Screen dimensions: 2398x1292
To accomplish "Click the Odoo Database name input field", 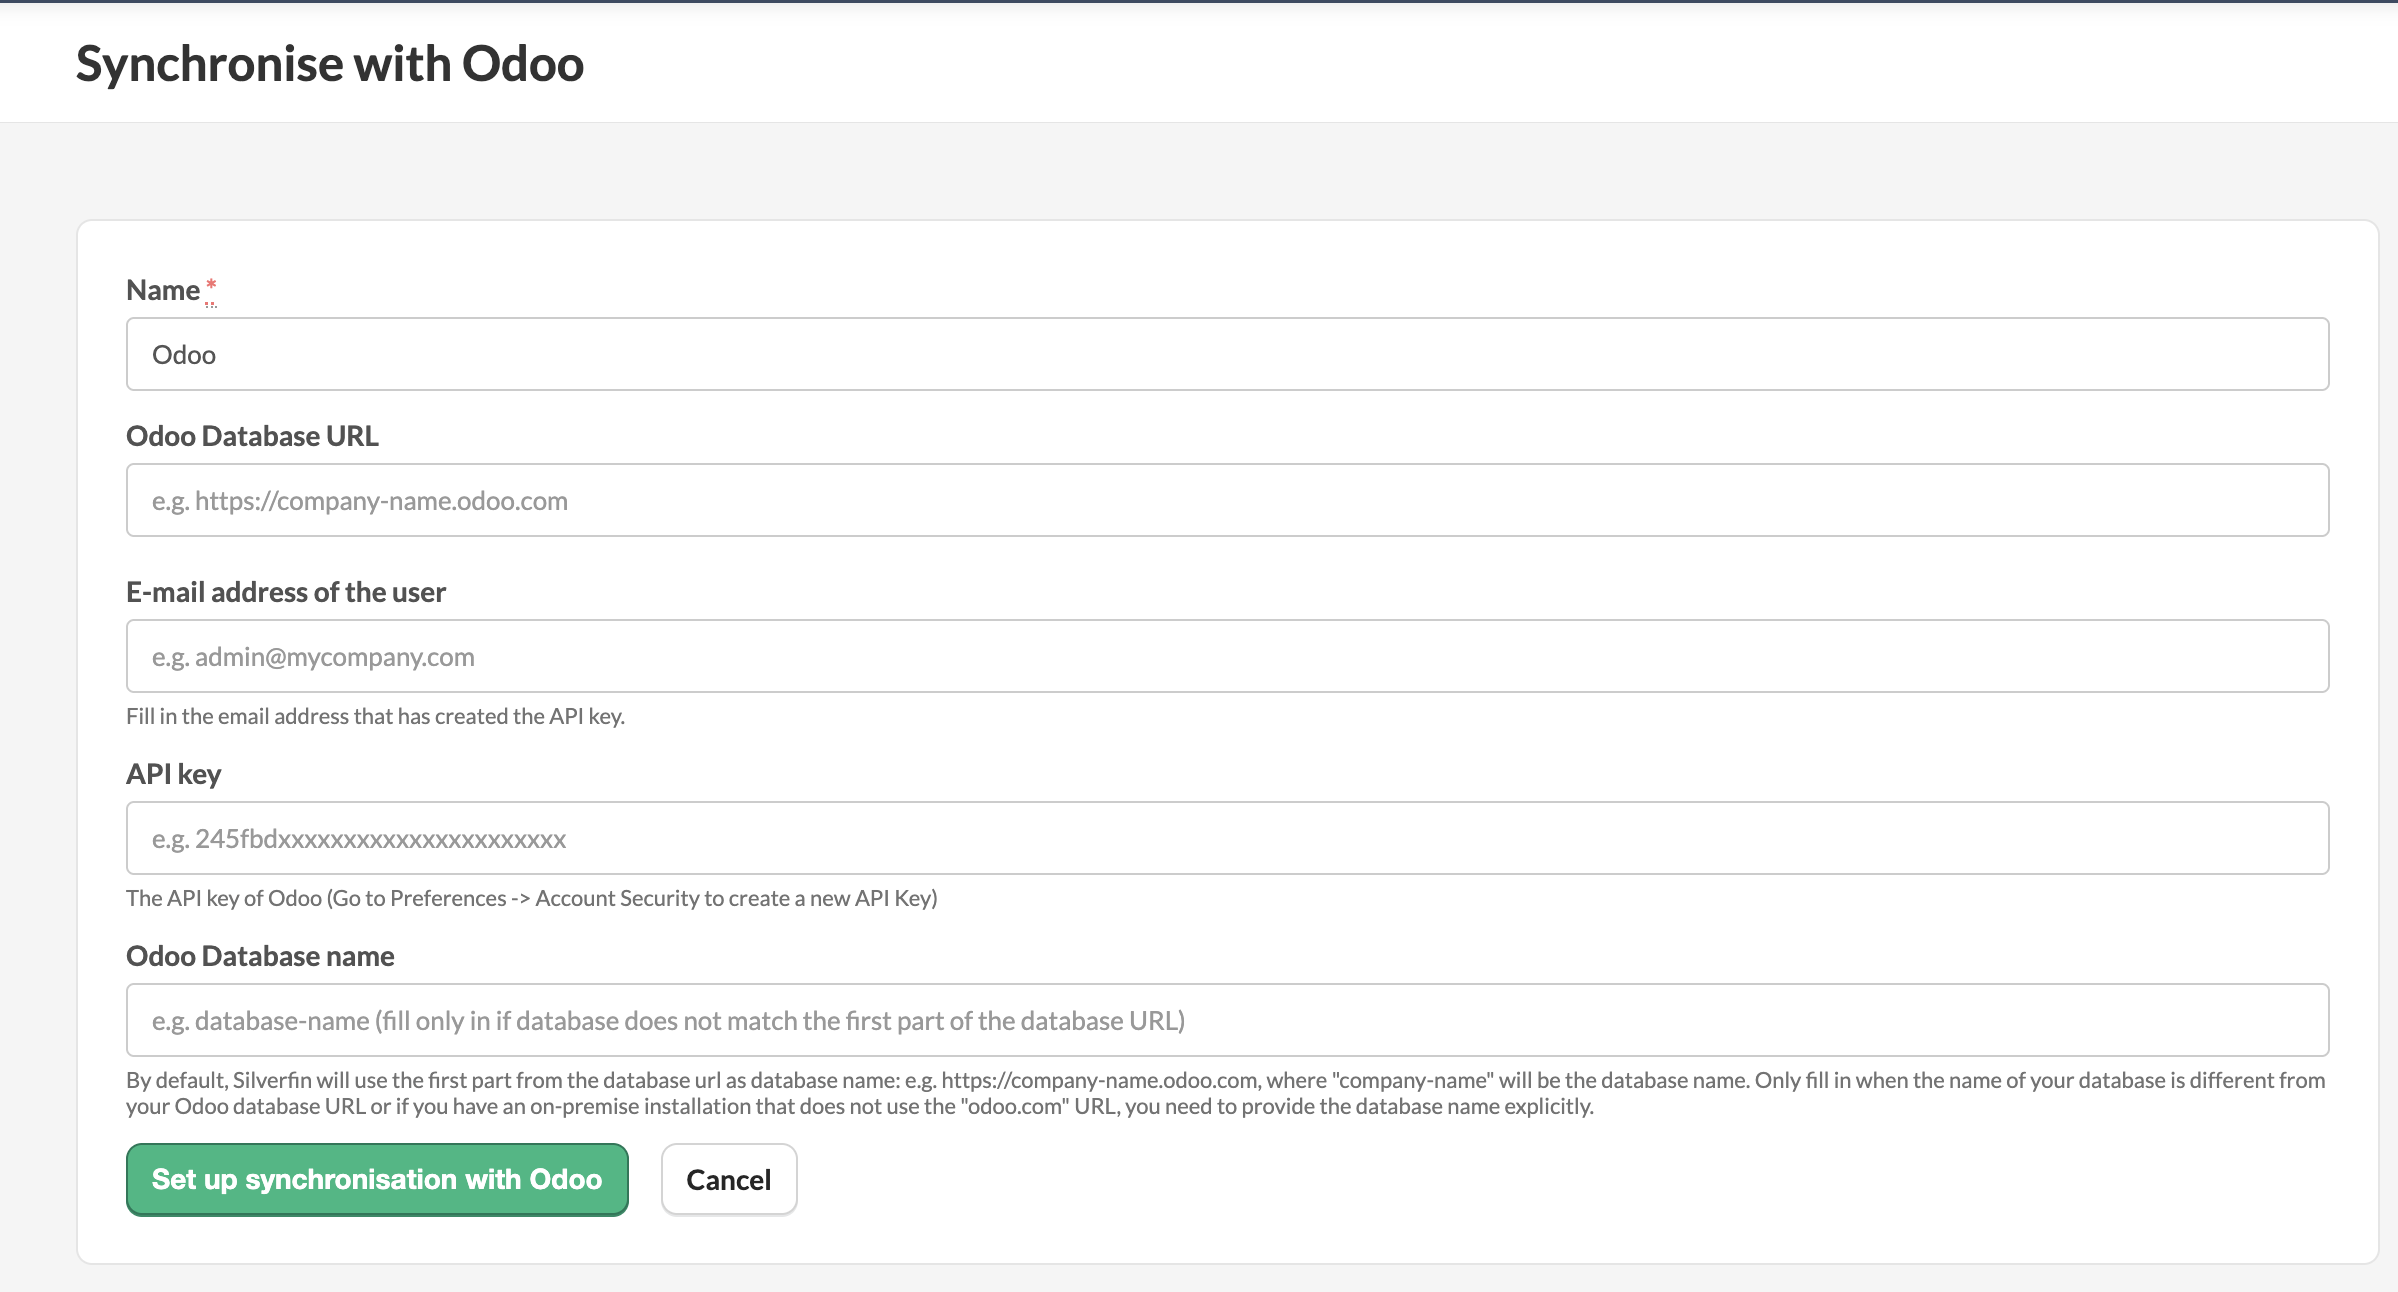I will [1227, 1020].
